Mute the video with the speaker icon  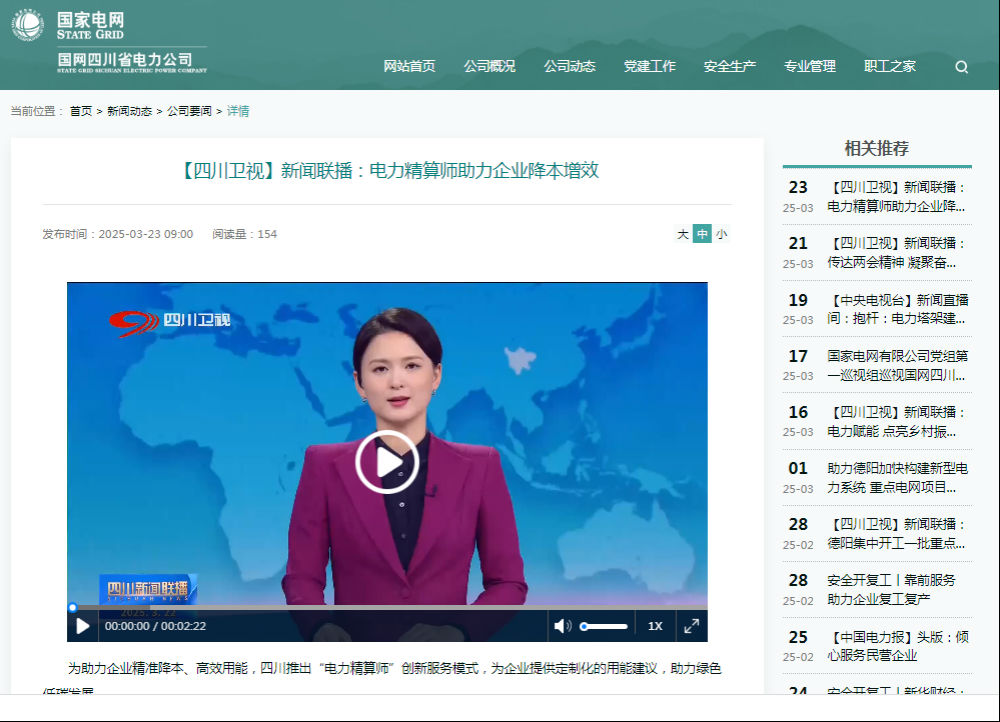pos(562,626)
